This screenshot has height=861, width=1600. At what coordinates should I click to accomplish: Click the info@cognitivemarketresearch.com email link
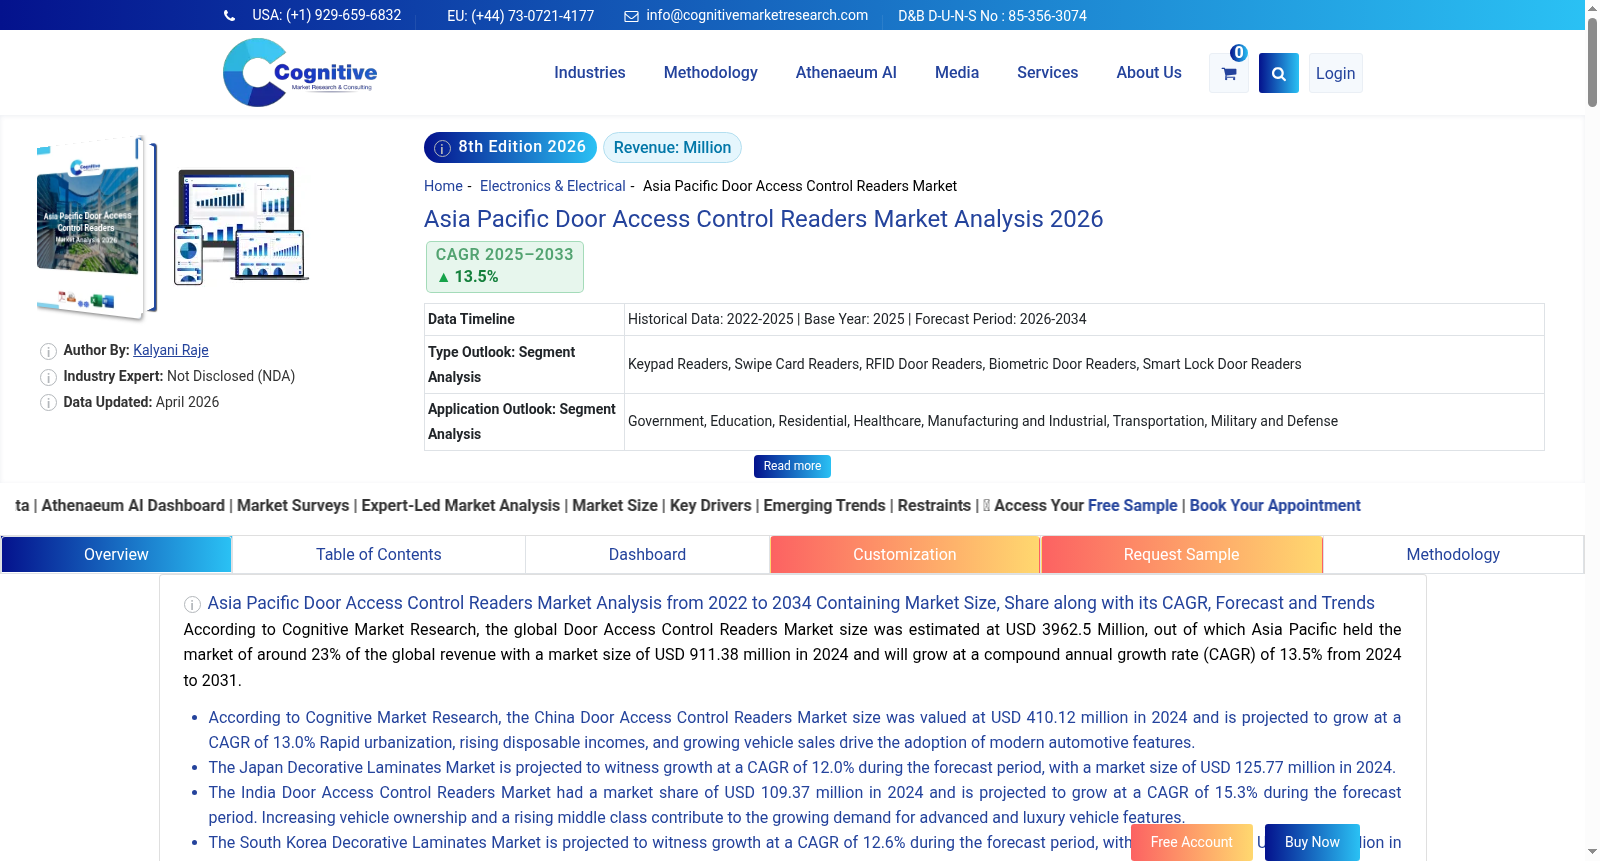(757, 15)
